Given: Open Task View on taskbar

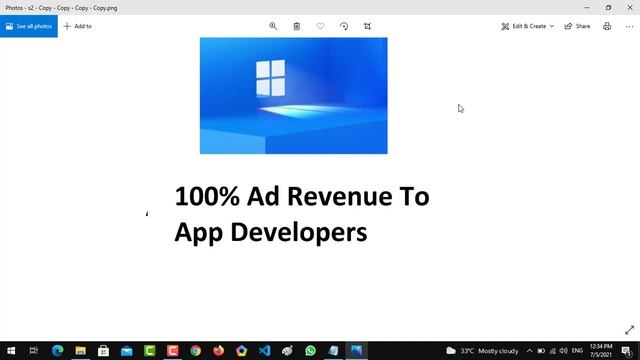Looking at the screenshot, I should click(x=34, y=351).
